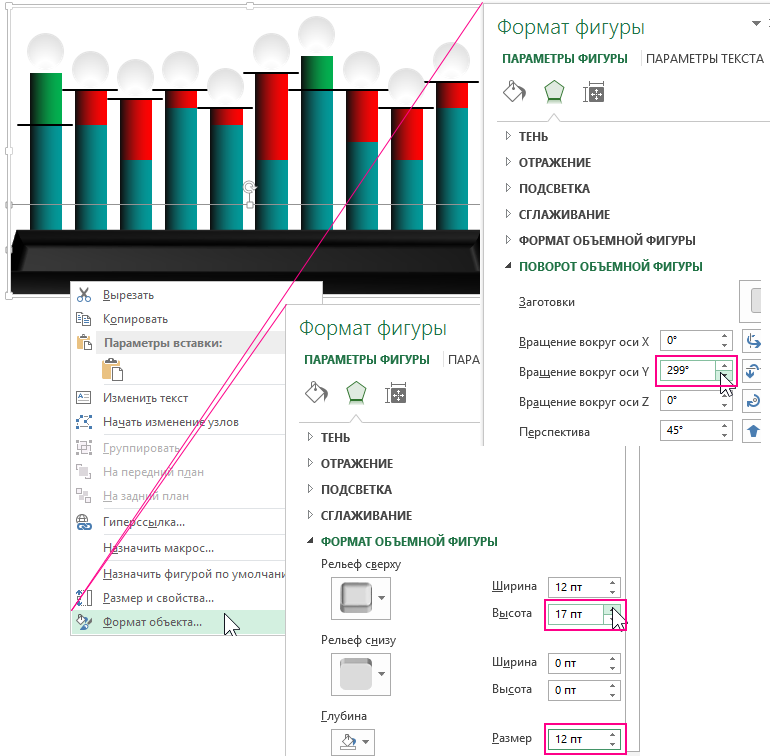Click the paste clipboard icon under Параметры вставки
This screenshot has height=756, width=770.
coord(113,369)
